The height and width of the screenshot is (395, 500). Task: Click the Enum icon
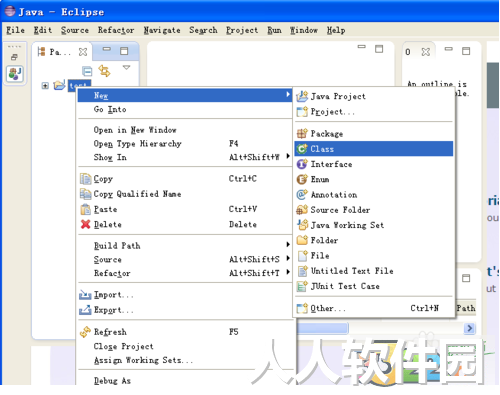click(302, 179)
